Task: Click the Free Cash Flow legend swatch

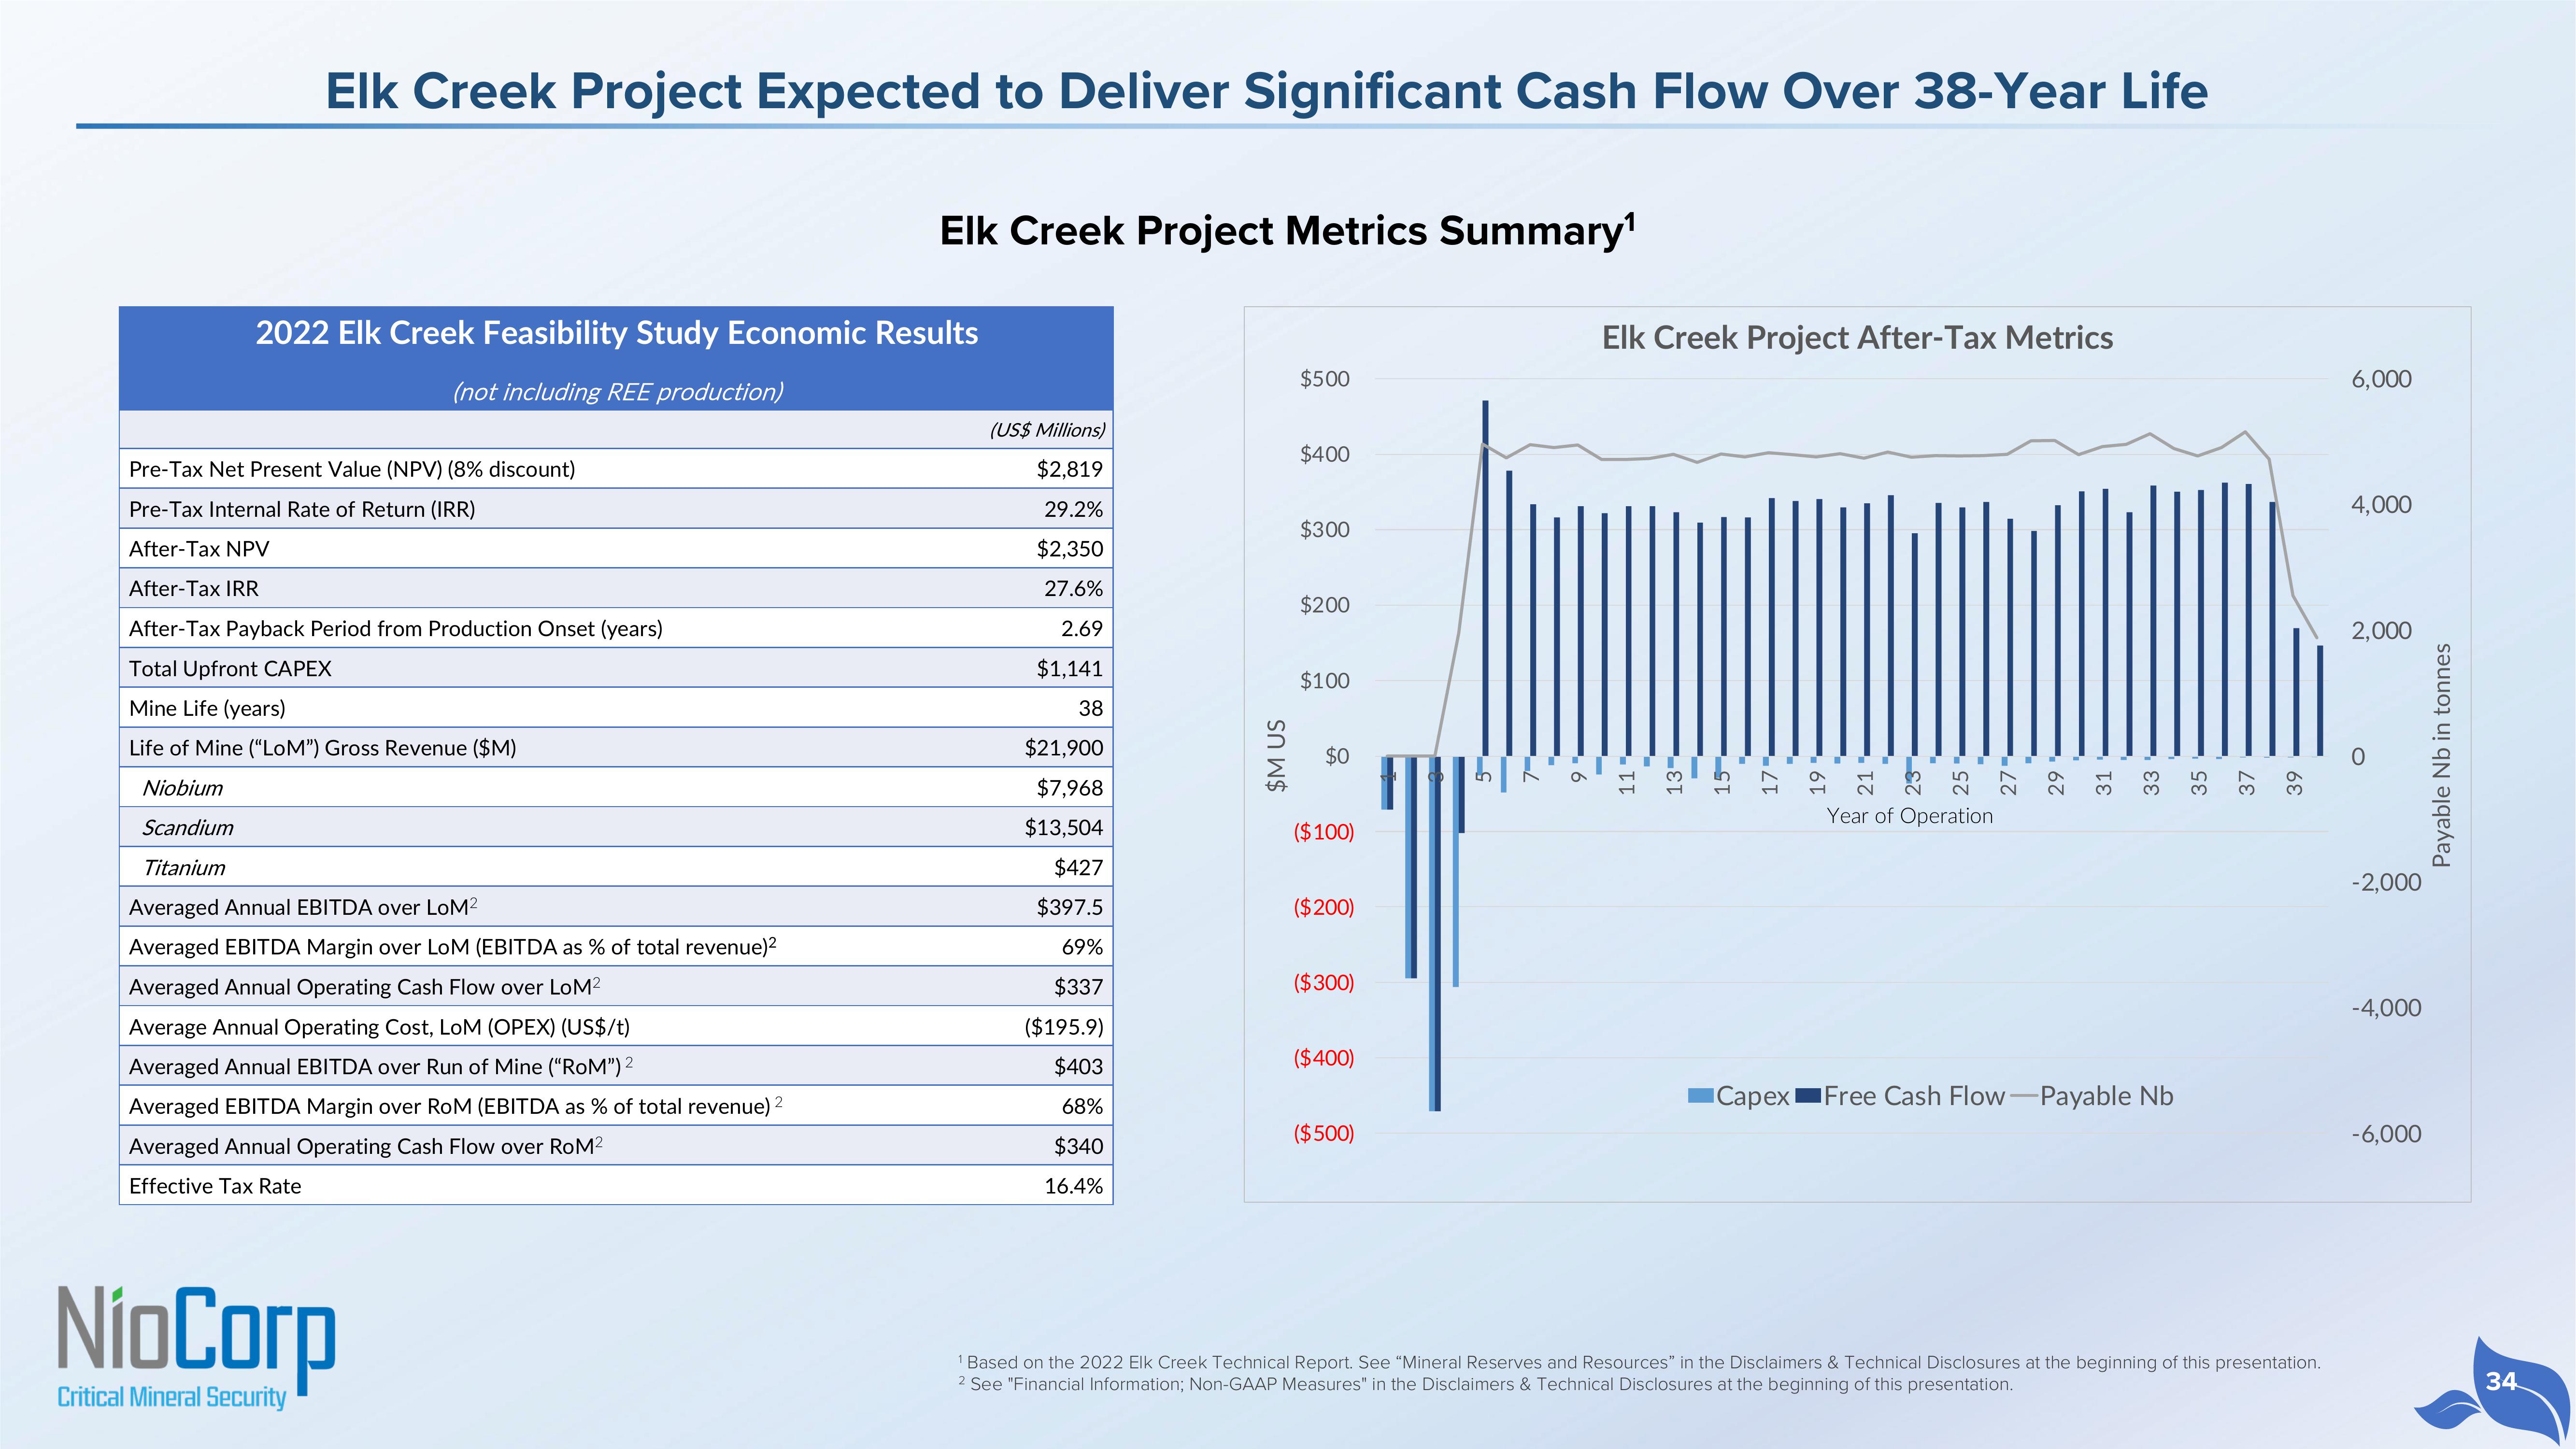Action: click(x=1807, y=1096)
